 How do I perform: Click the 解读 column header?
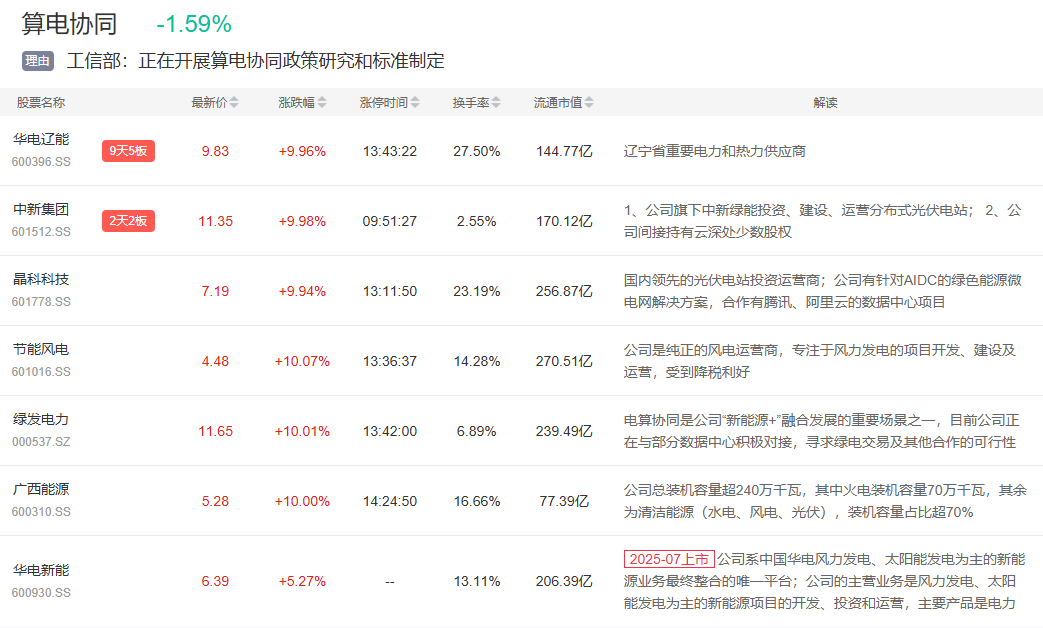[825, 103]
